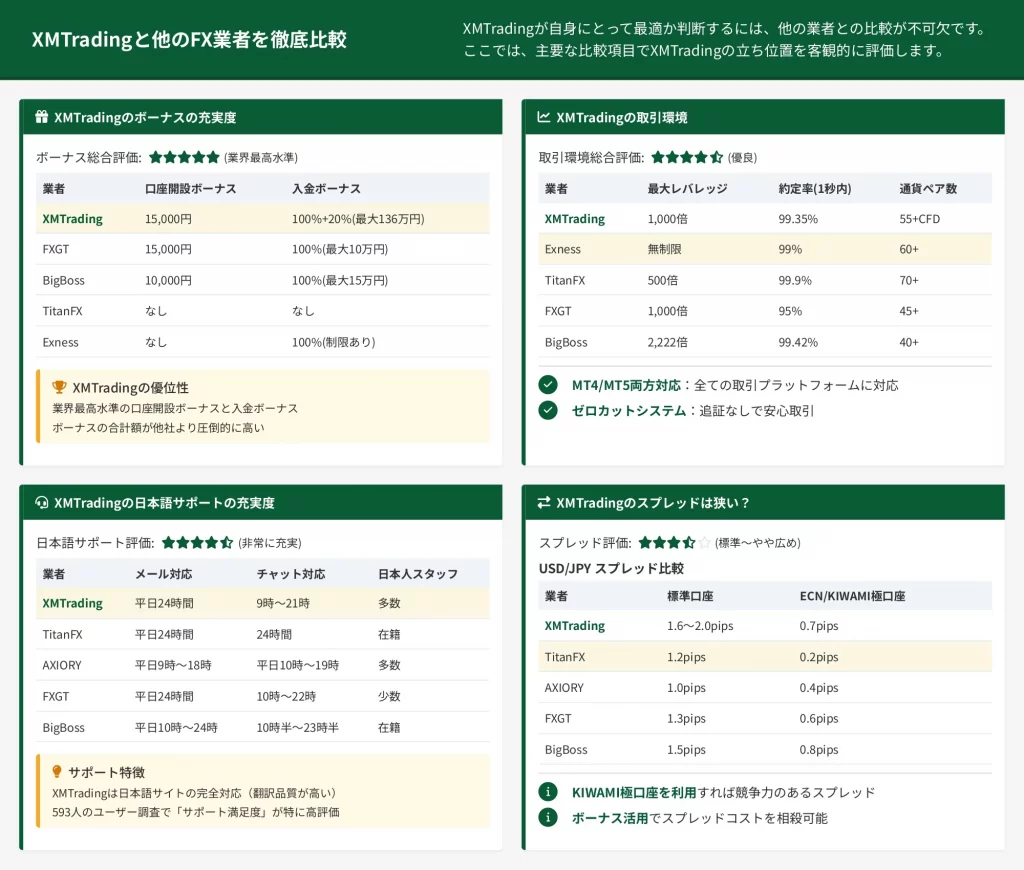Click the checkmark icon beside ゼロカットシステム

[547, 410]
